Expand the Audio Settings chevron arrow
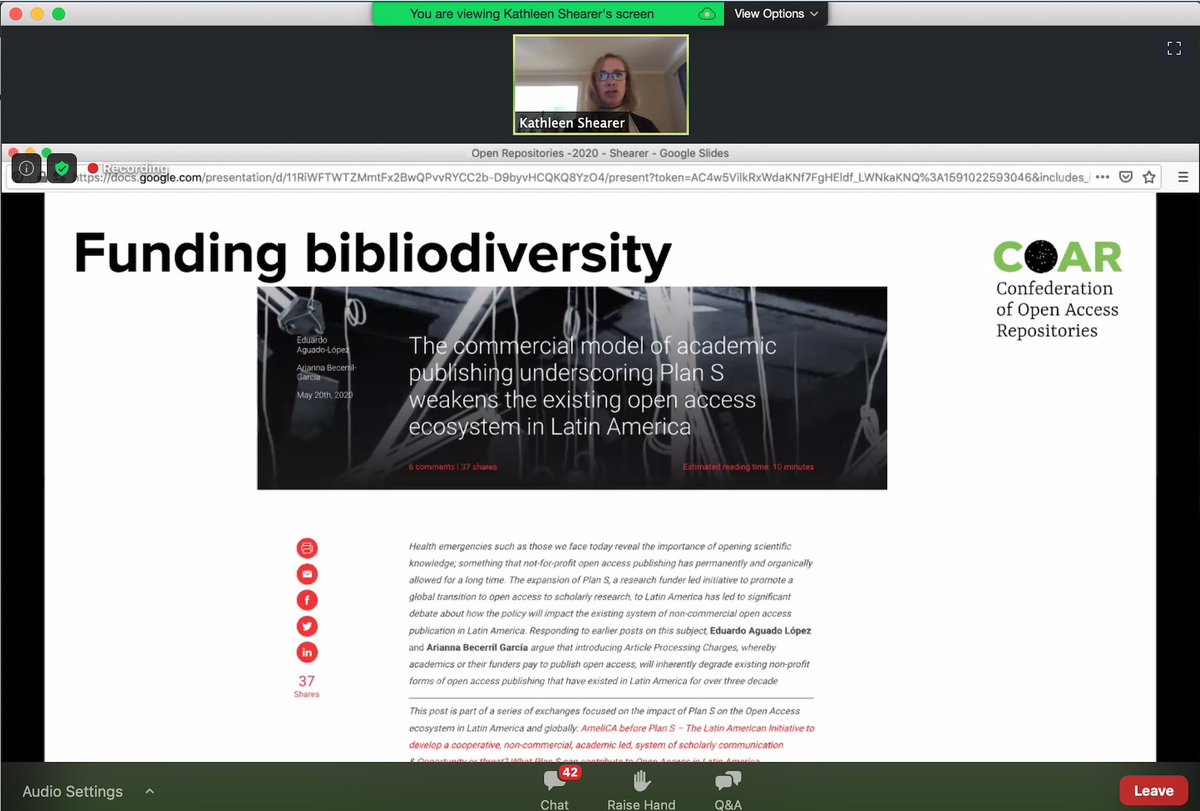The height and width of the screenshot is (811, 1200). (150, 791)
